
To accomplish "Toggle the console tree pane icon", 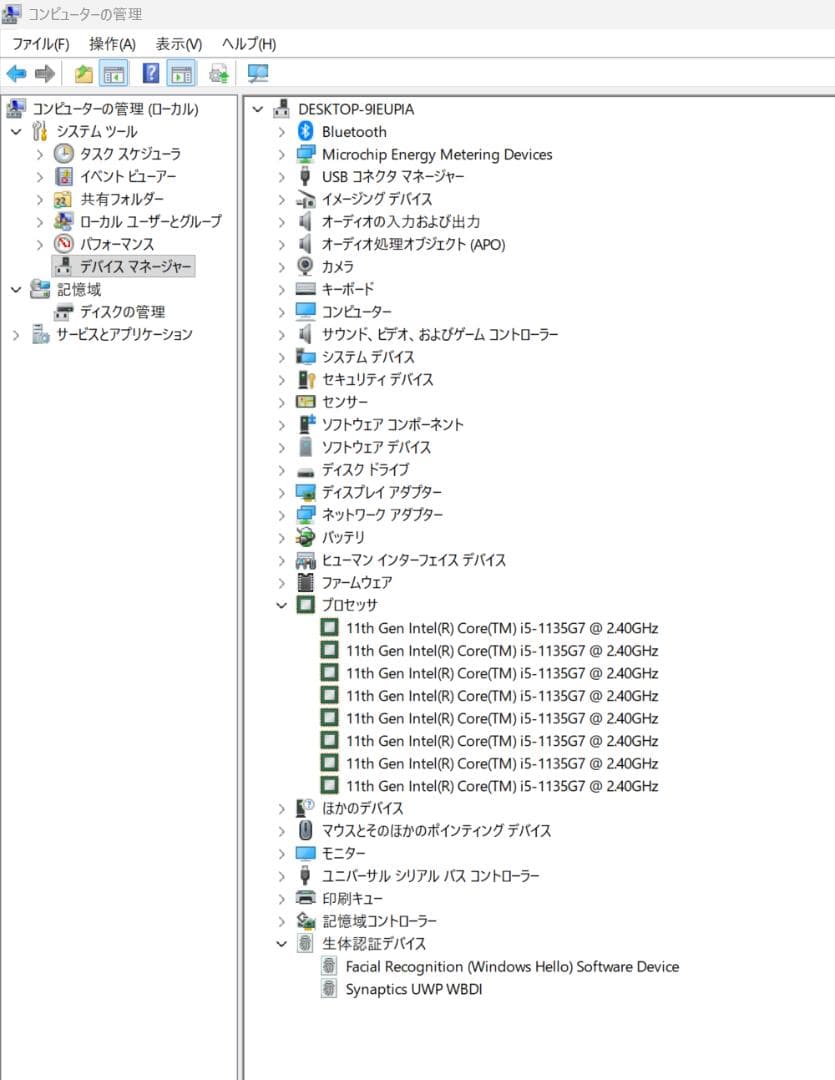I will 114,73.
